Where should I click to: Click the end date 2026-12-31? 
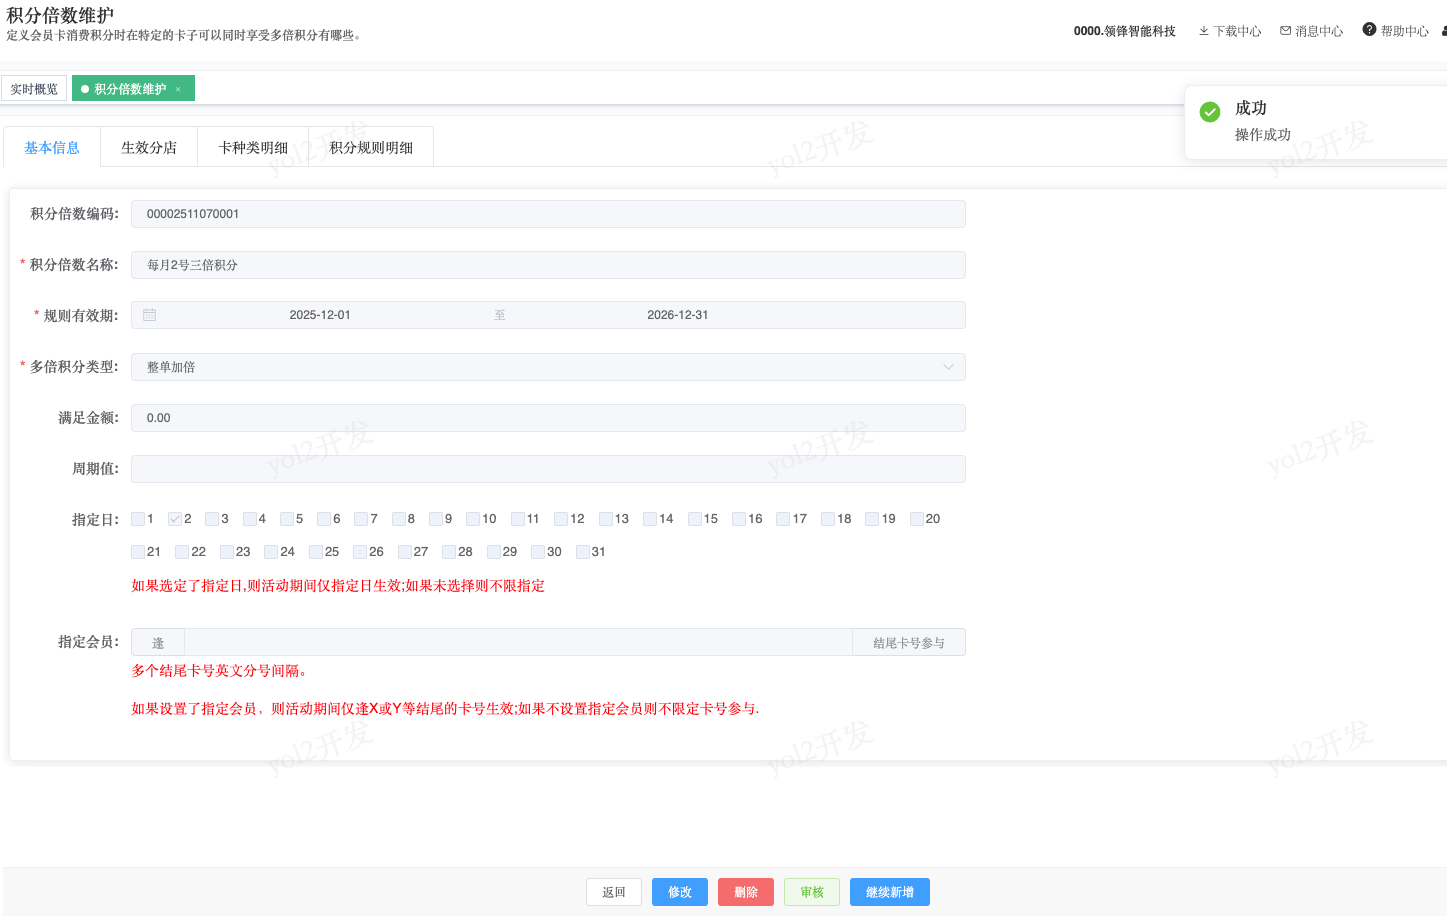(678, 315)
